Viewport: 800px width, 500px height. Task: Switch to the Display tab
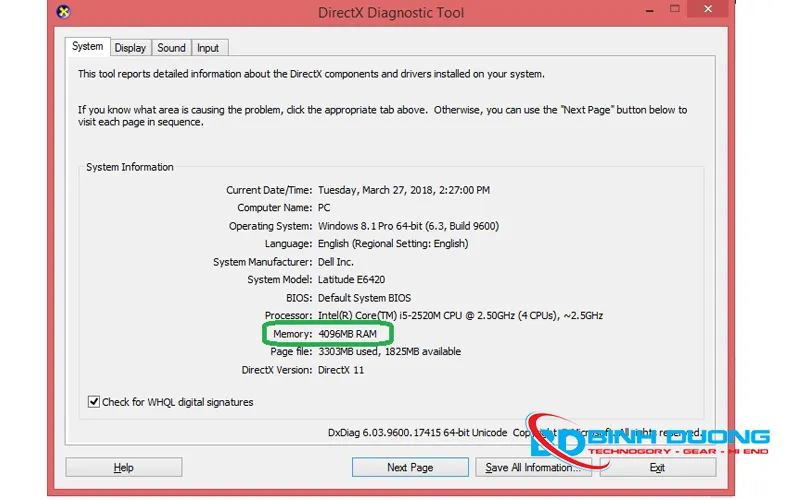pyautogui.click(x=130, y=48)
